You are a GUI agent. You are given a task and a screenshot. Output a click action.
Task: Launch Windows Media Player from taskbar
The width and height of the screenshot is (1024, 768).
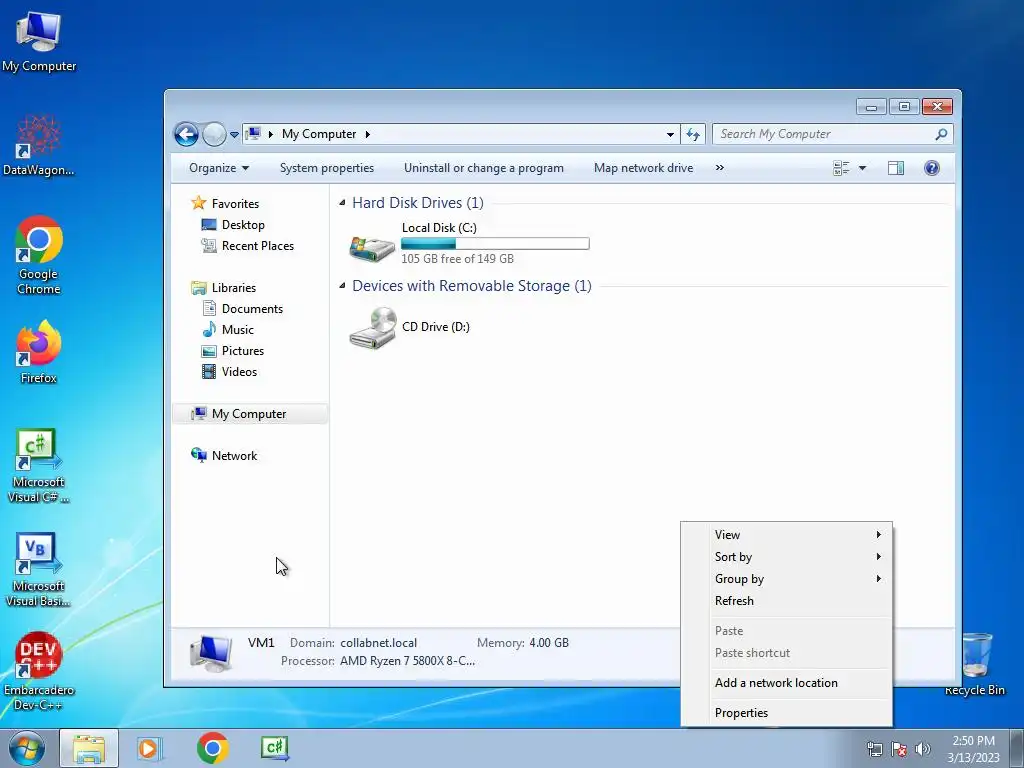pos(150,748)
